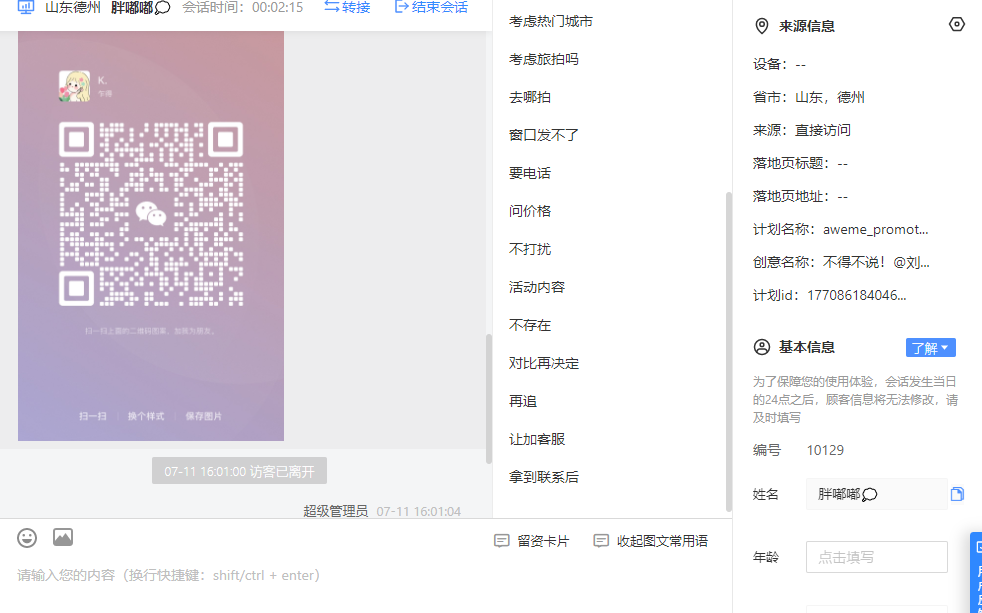Click the person icon by 基本信息

pos(762,348)
